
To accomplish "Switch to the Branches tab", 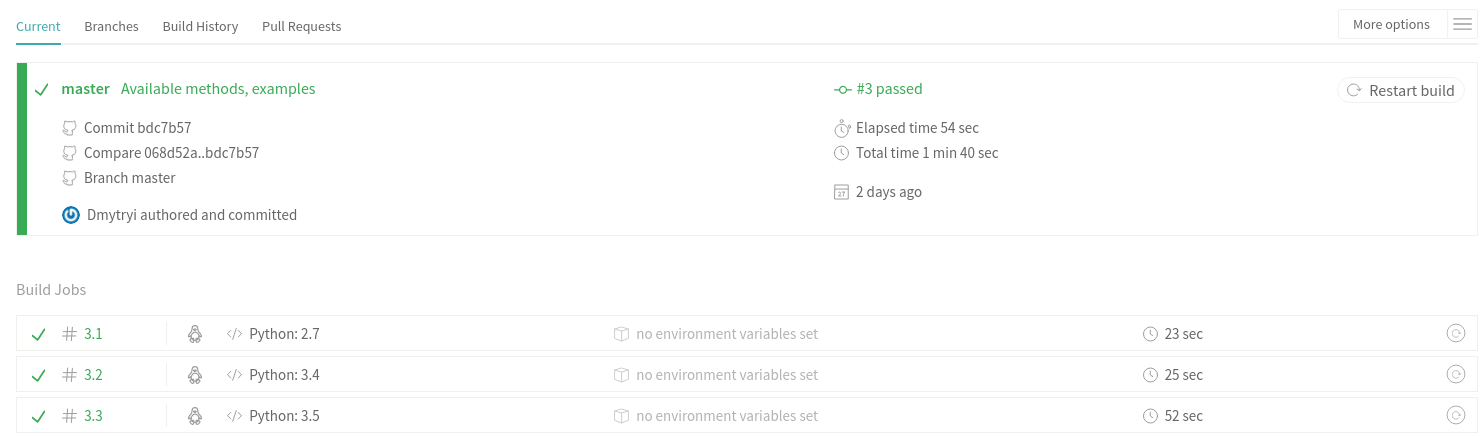I will (111, 27).
